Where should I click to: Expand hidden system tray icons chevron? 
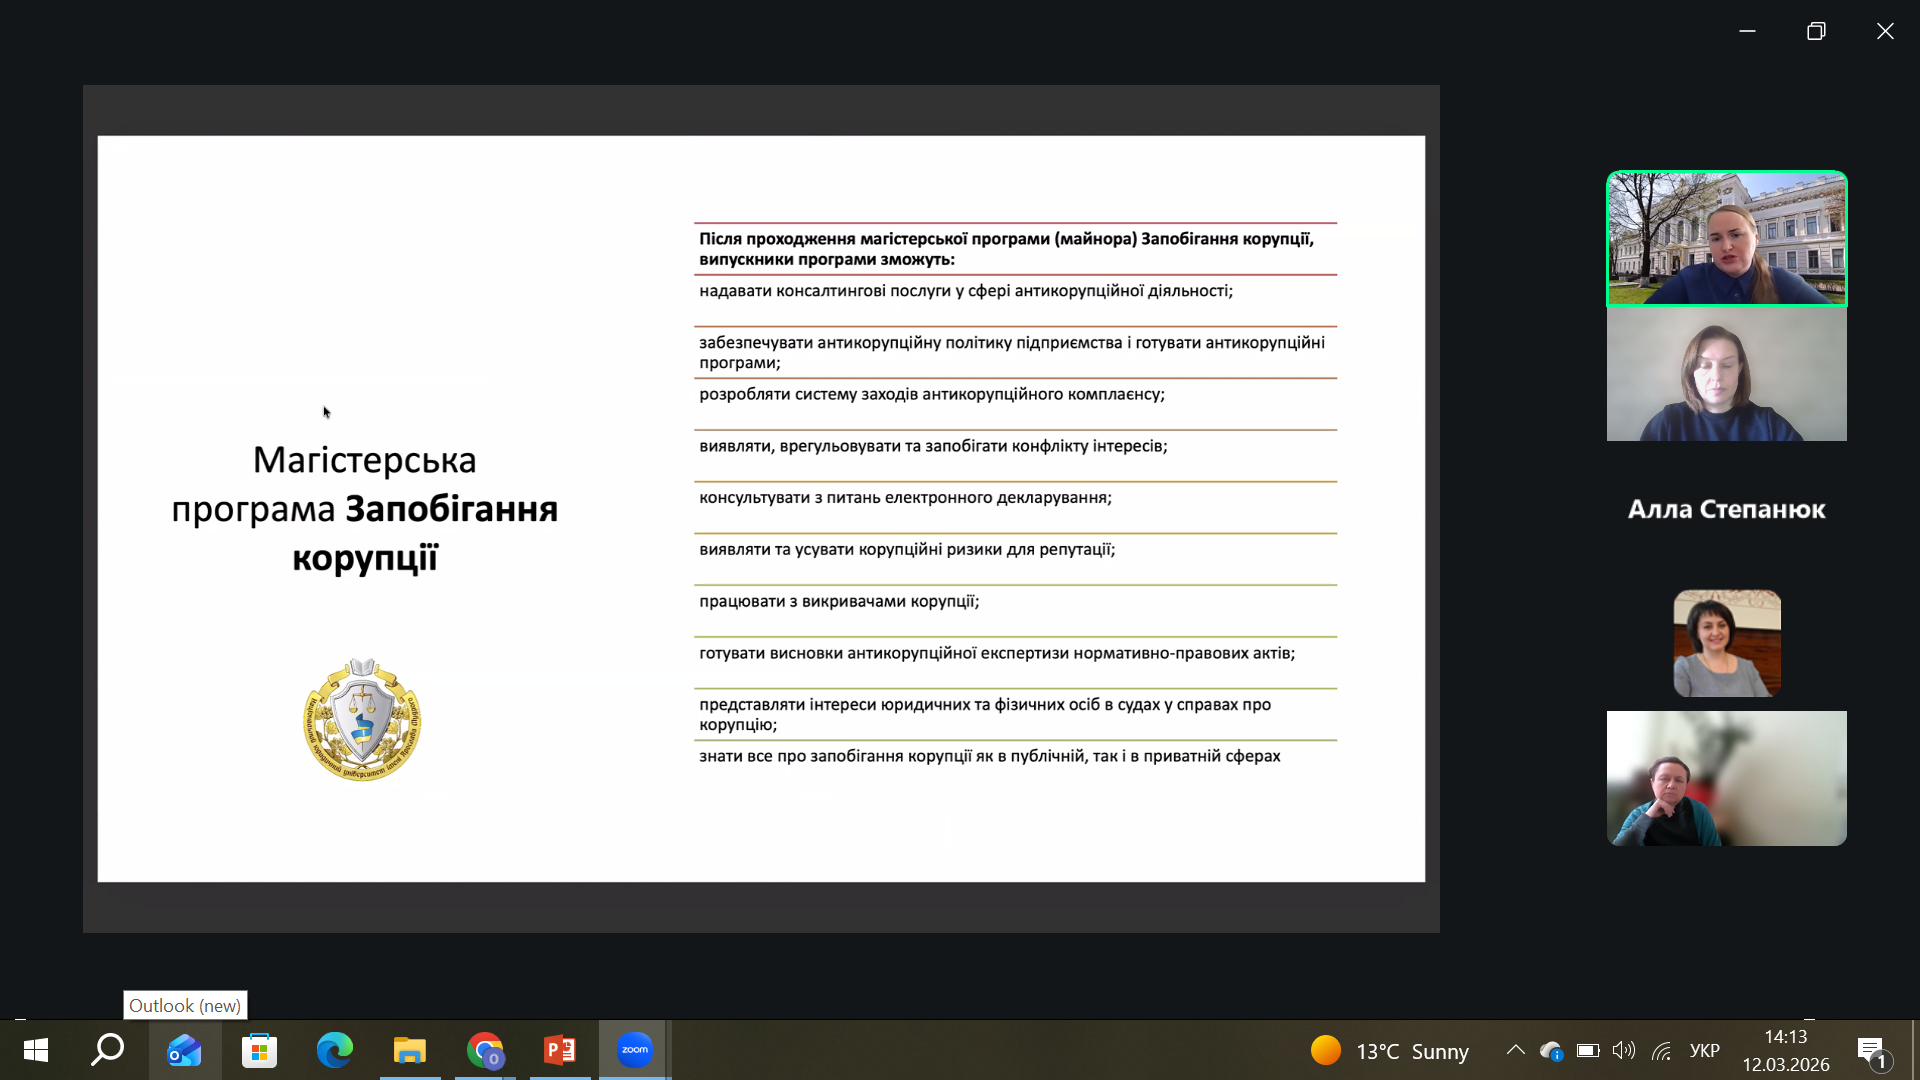point(1516,1051)
